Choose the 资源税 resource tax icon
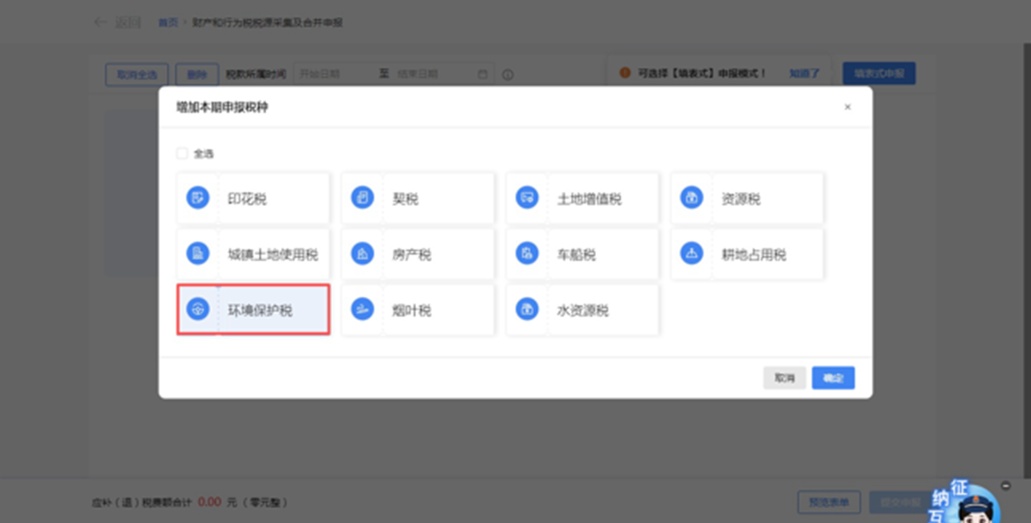Screen dimensions: 1031x523 click(691, 198)
